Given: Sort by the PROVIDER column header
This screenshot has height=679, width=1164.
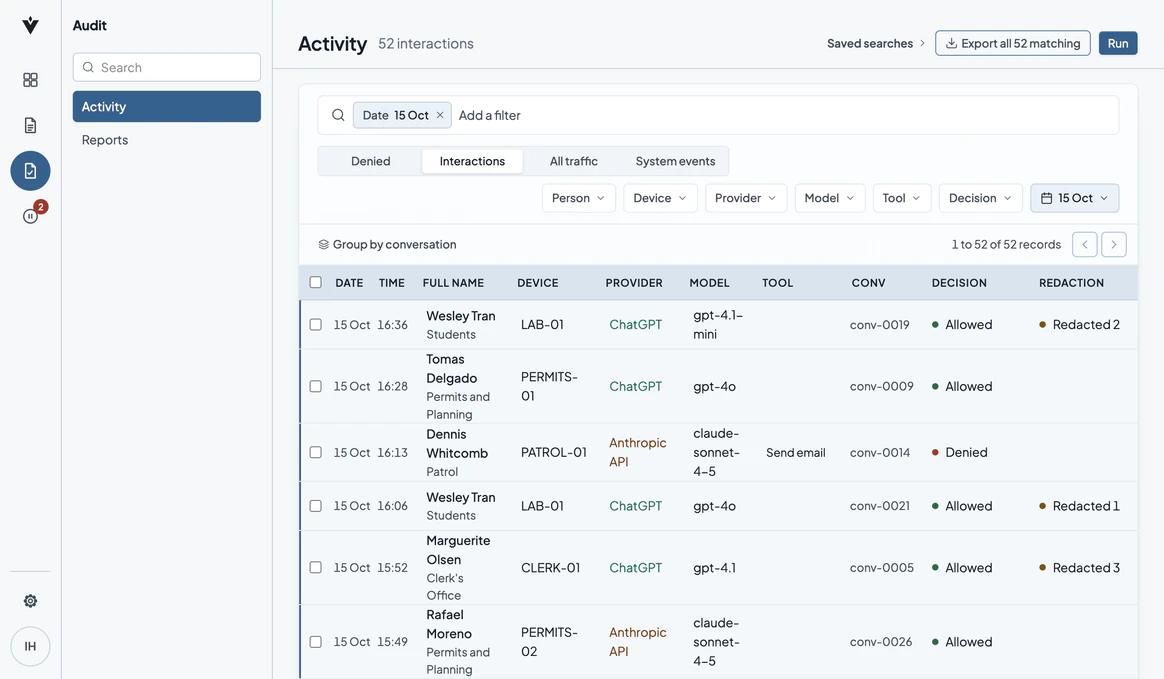Looking at the screenshot, I should click(634, 283).
